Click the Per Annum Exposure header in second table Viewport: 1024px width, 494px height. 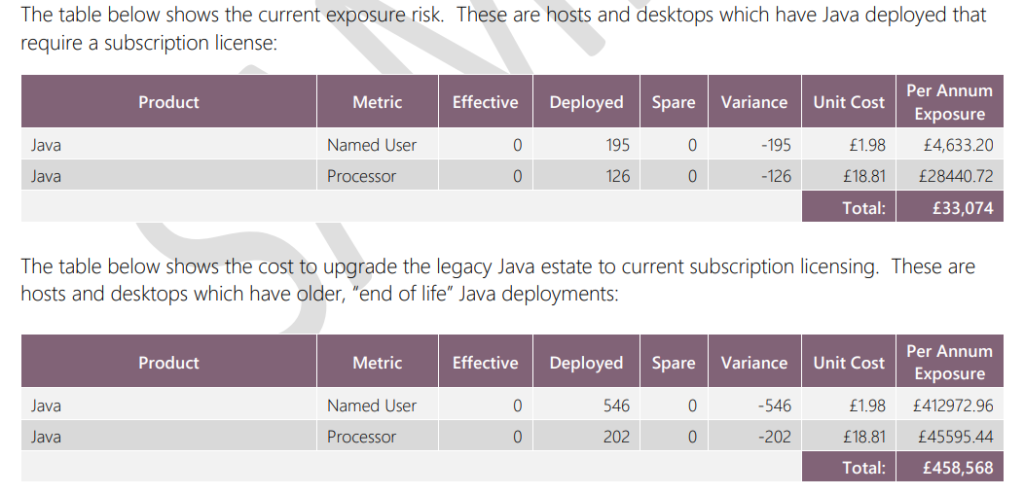pos(949,363)
